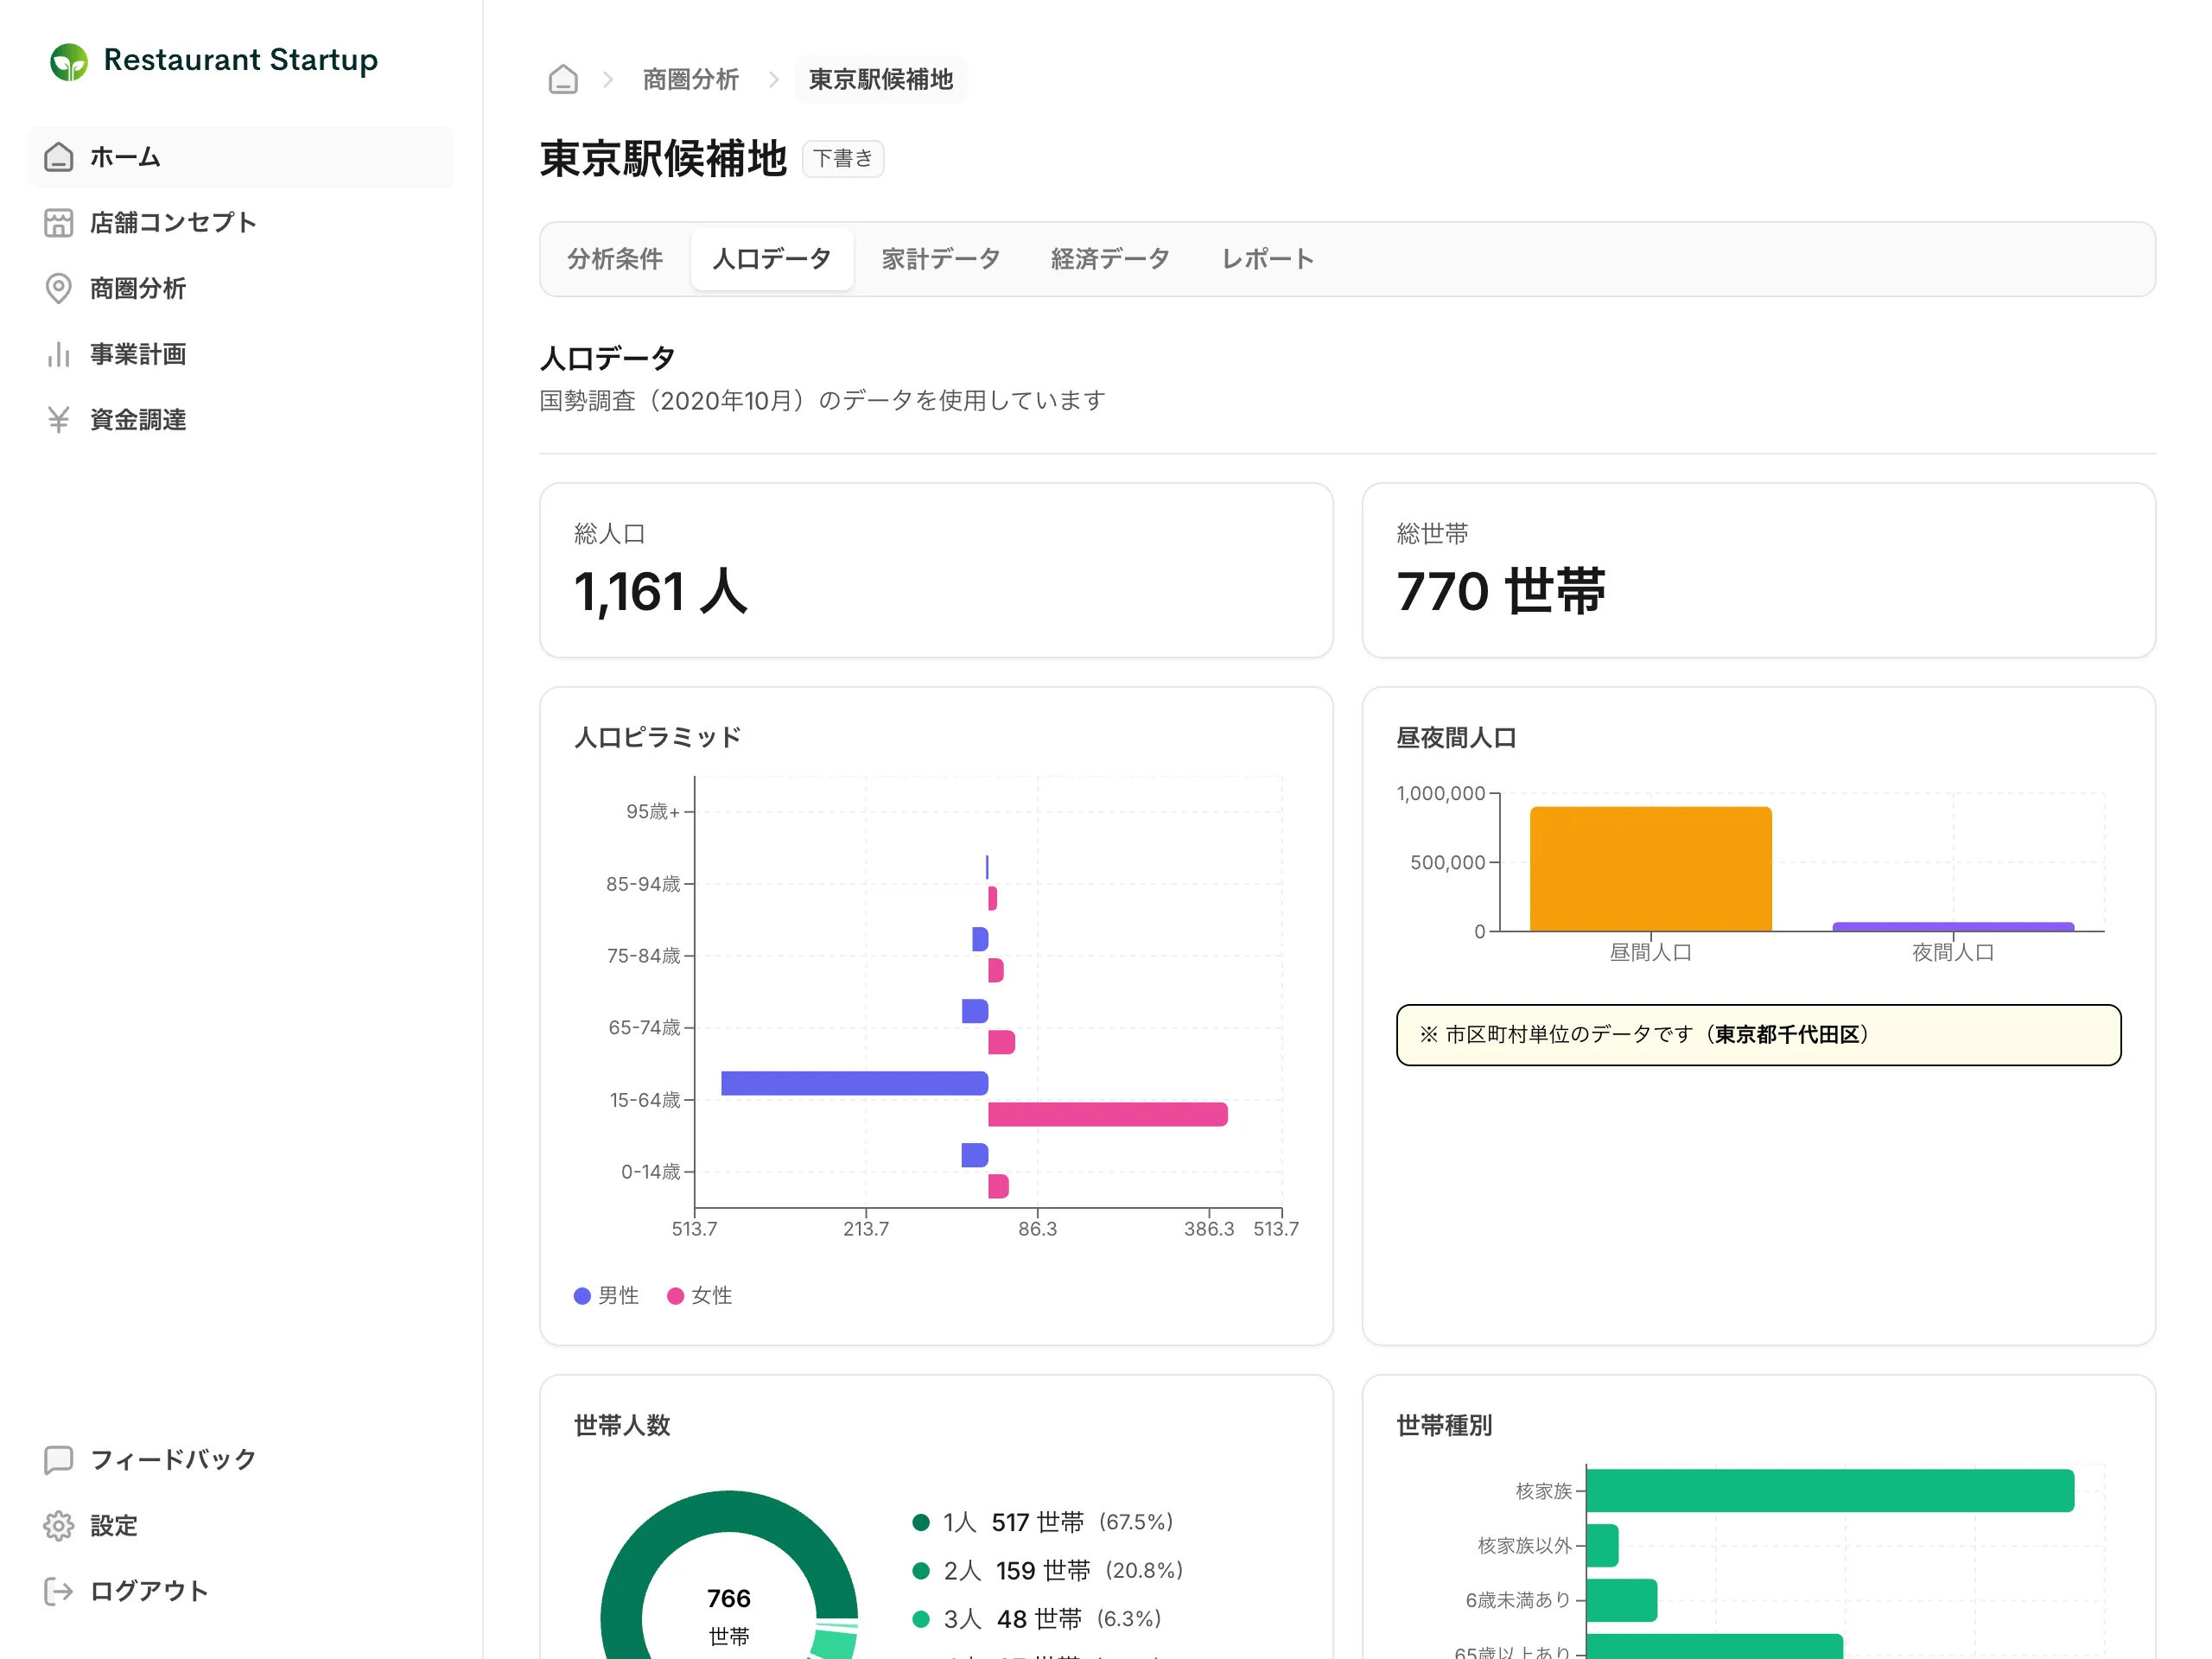The width and height of the screenshot is (2212, 1659).
Task: Open 設定 in the sidebar
Action: click(x=241, y=1526)
